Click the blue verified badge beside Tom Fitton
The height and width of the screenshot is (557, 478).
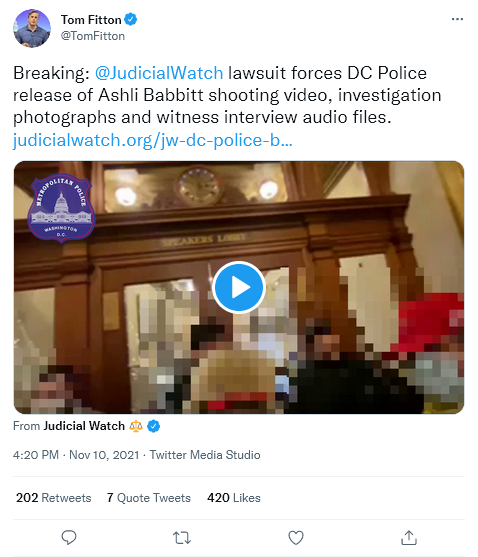[131, 20]
